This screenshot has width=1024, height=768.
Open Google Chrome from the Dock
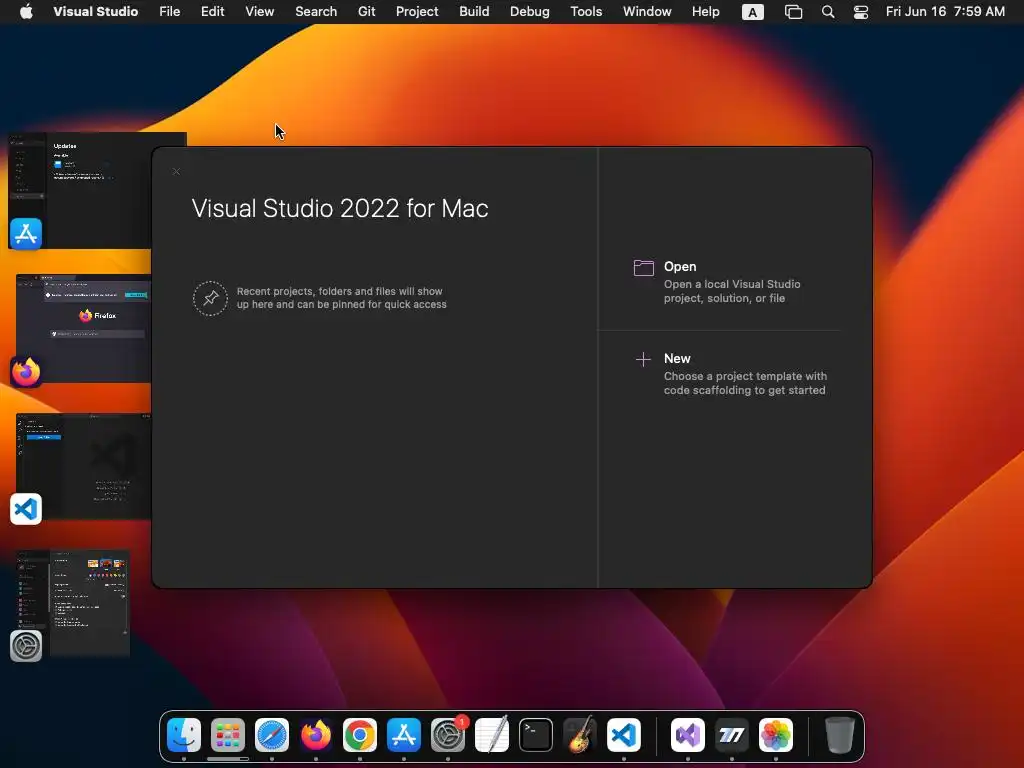point(360,735)
